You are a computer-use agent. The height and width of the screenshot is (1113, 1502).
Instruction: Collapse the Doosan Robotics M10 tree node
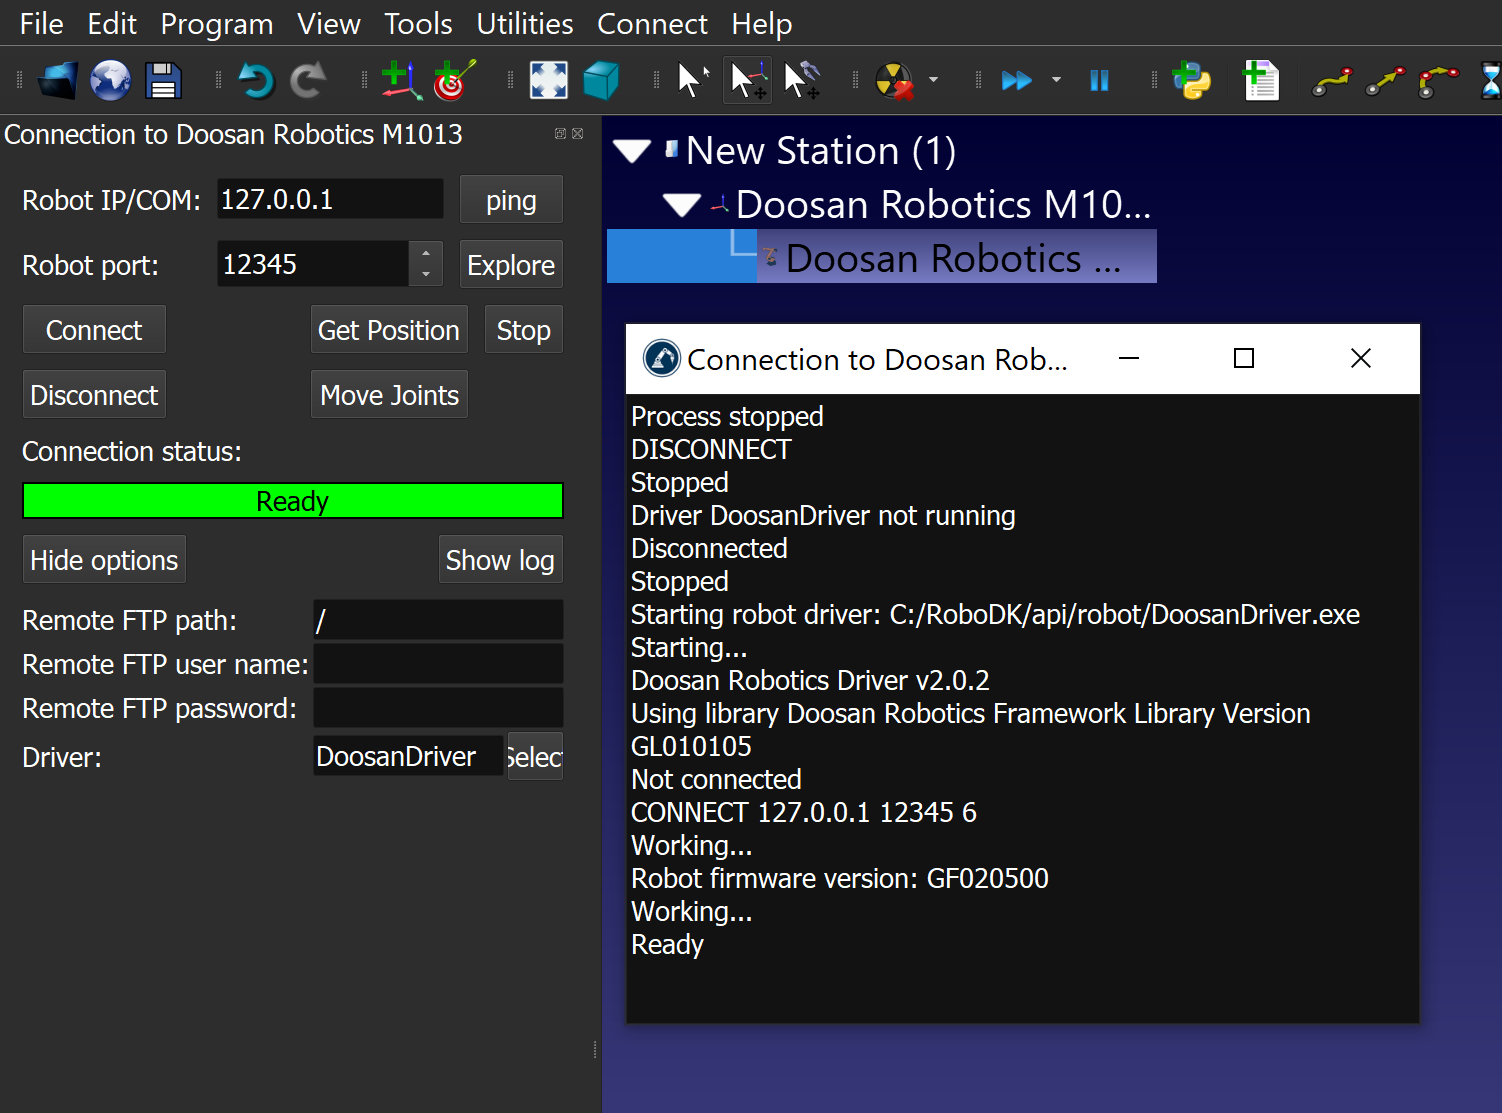pos(682,205)
